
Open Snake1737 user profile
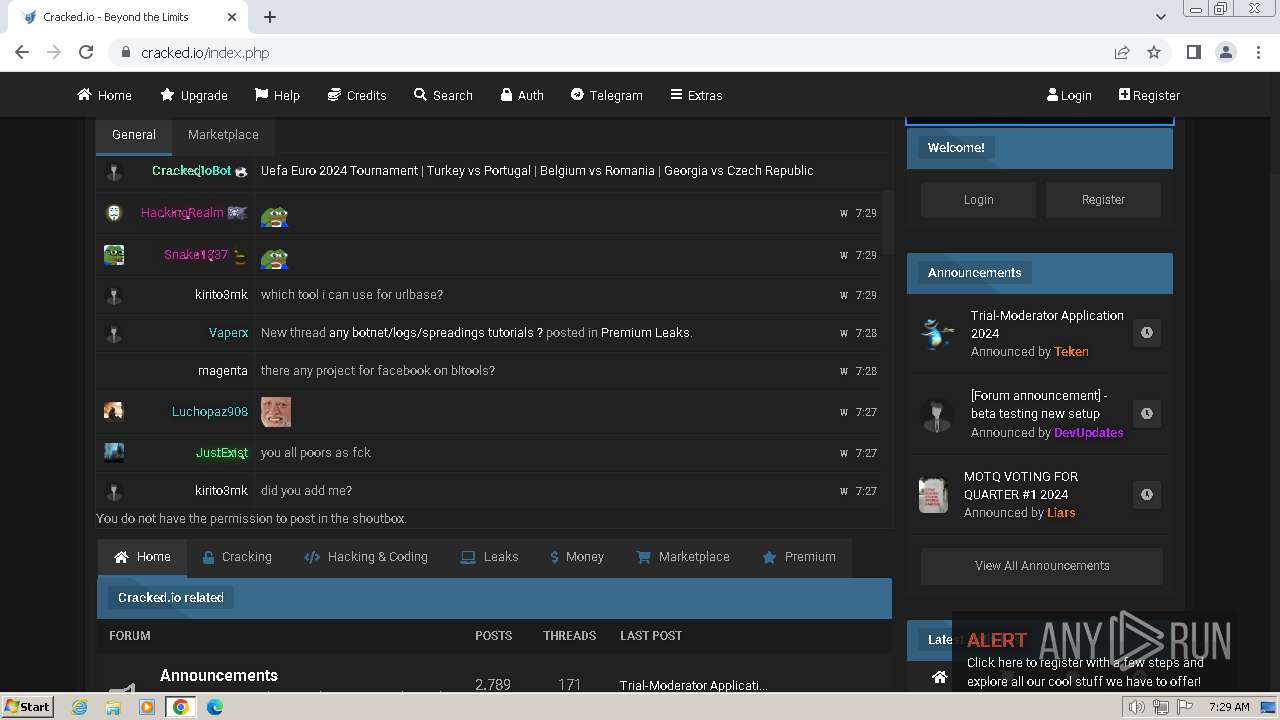196,255
